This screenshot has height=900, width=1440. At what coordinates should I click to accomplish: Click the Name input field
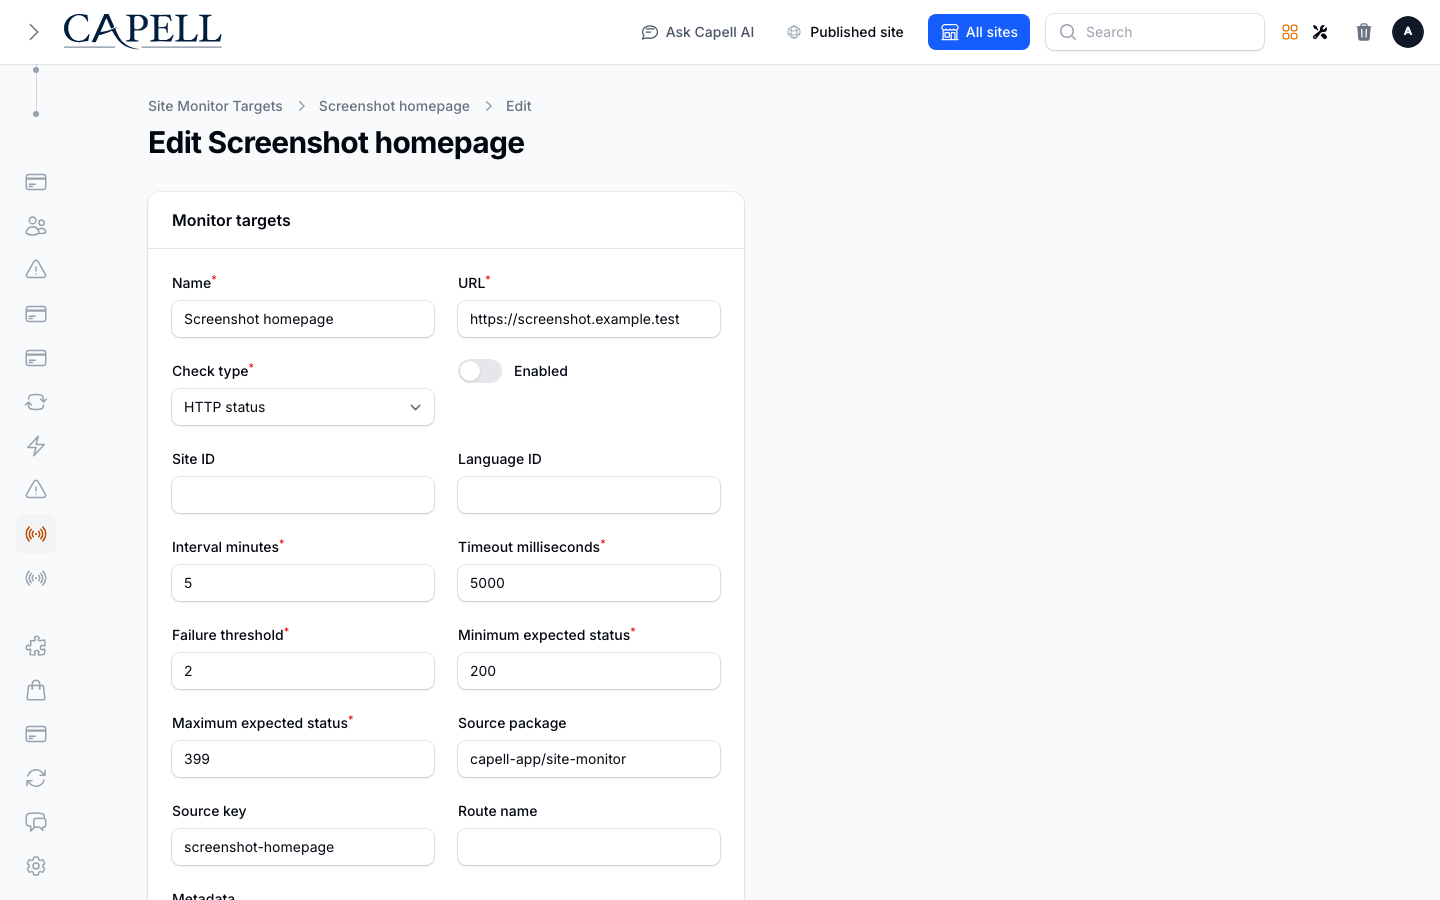coord(303,319)
